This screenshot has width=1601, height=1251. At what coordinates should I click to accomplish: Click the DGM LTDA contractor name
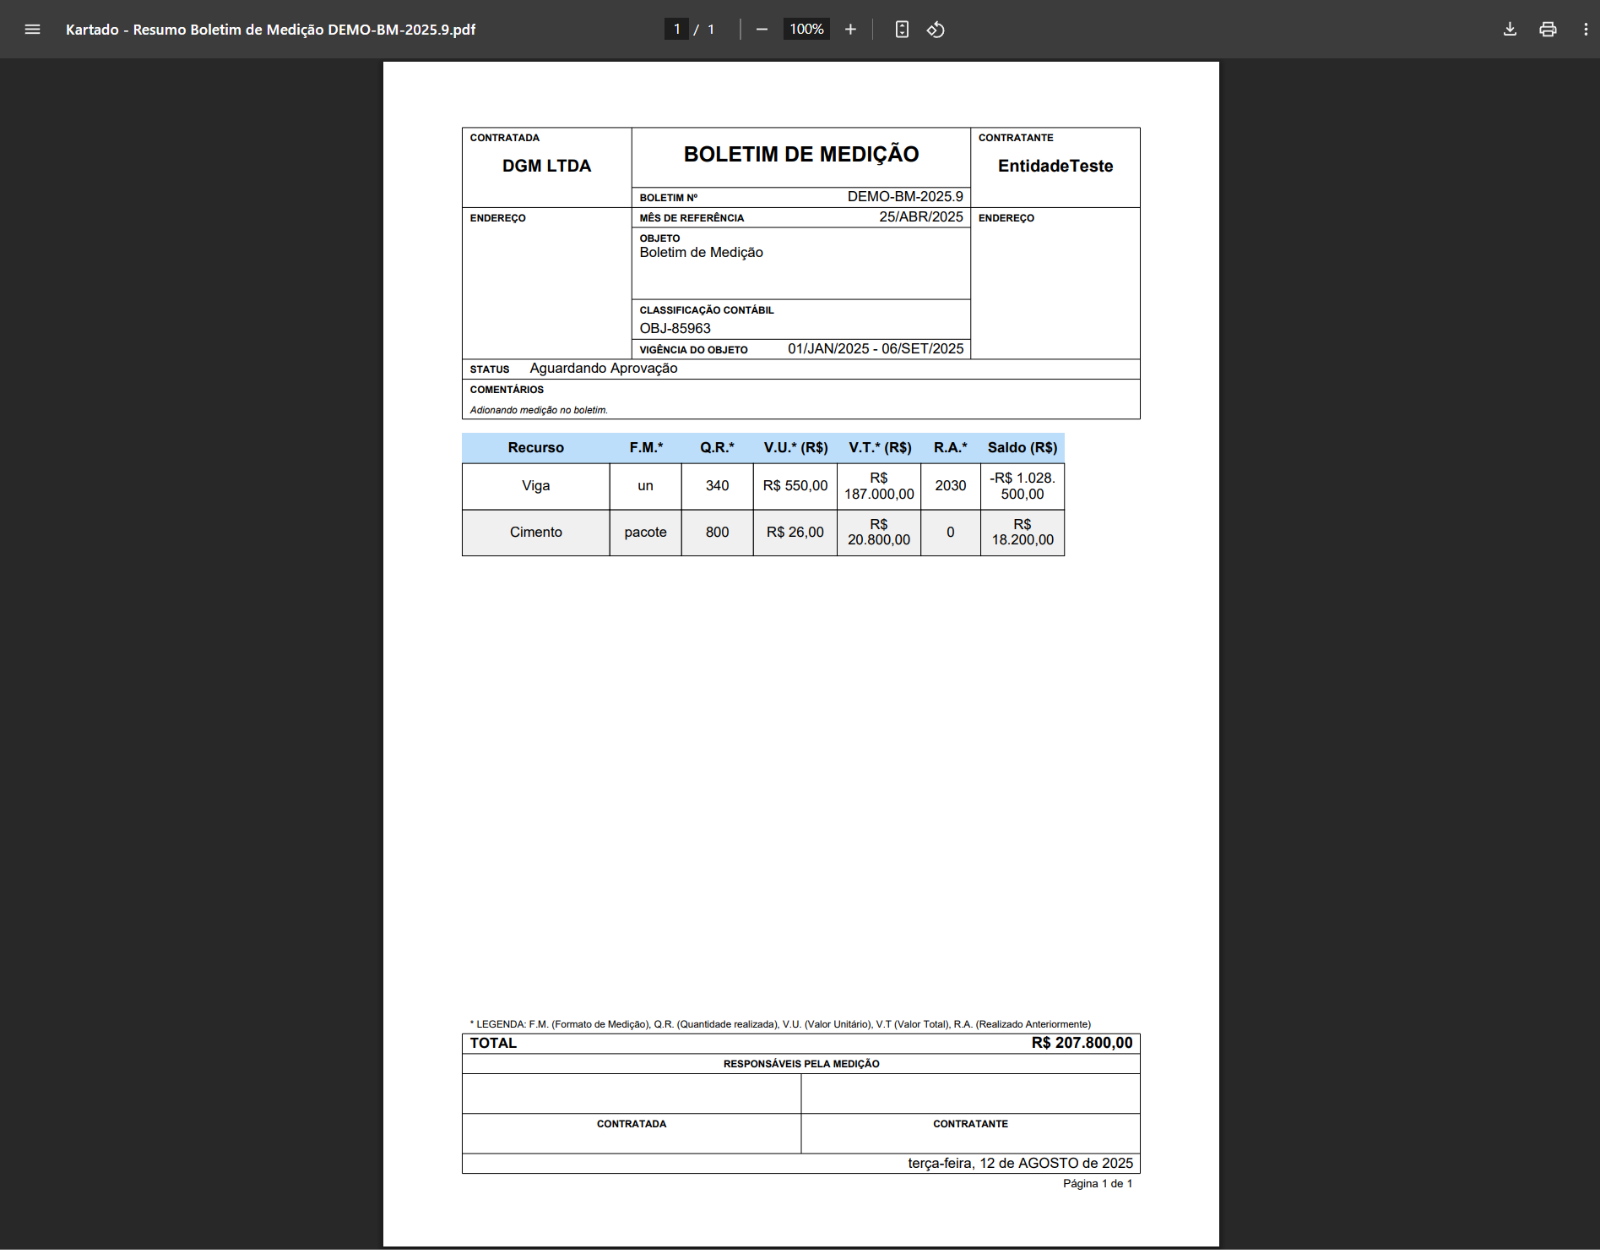click(546, 166)
